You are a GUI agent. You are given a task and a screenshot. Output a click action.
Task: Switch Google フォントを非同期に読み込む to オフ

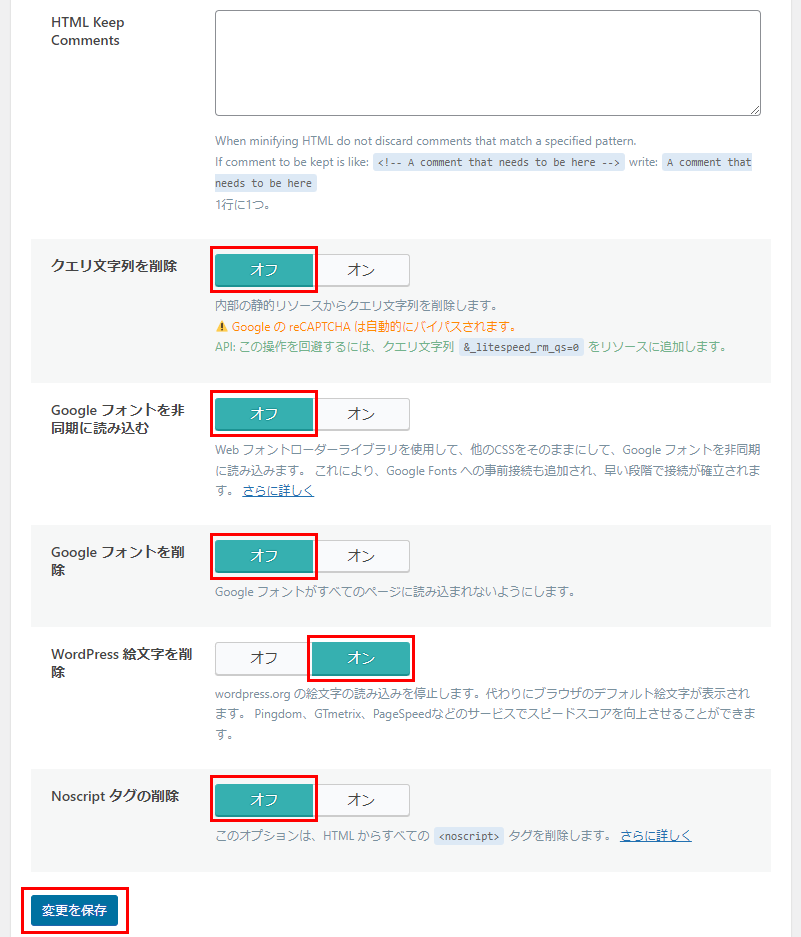[x=264, y=414]
